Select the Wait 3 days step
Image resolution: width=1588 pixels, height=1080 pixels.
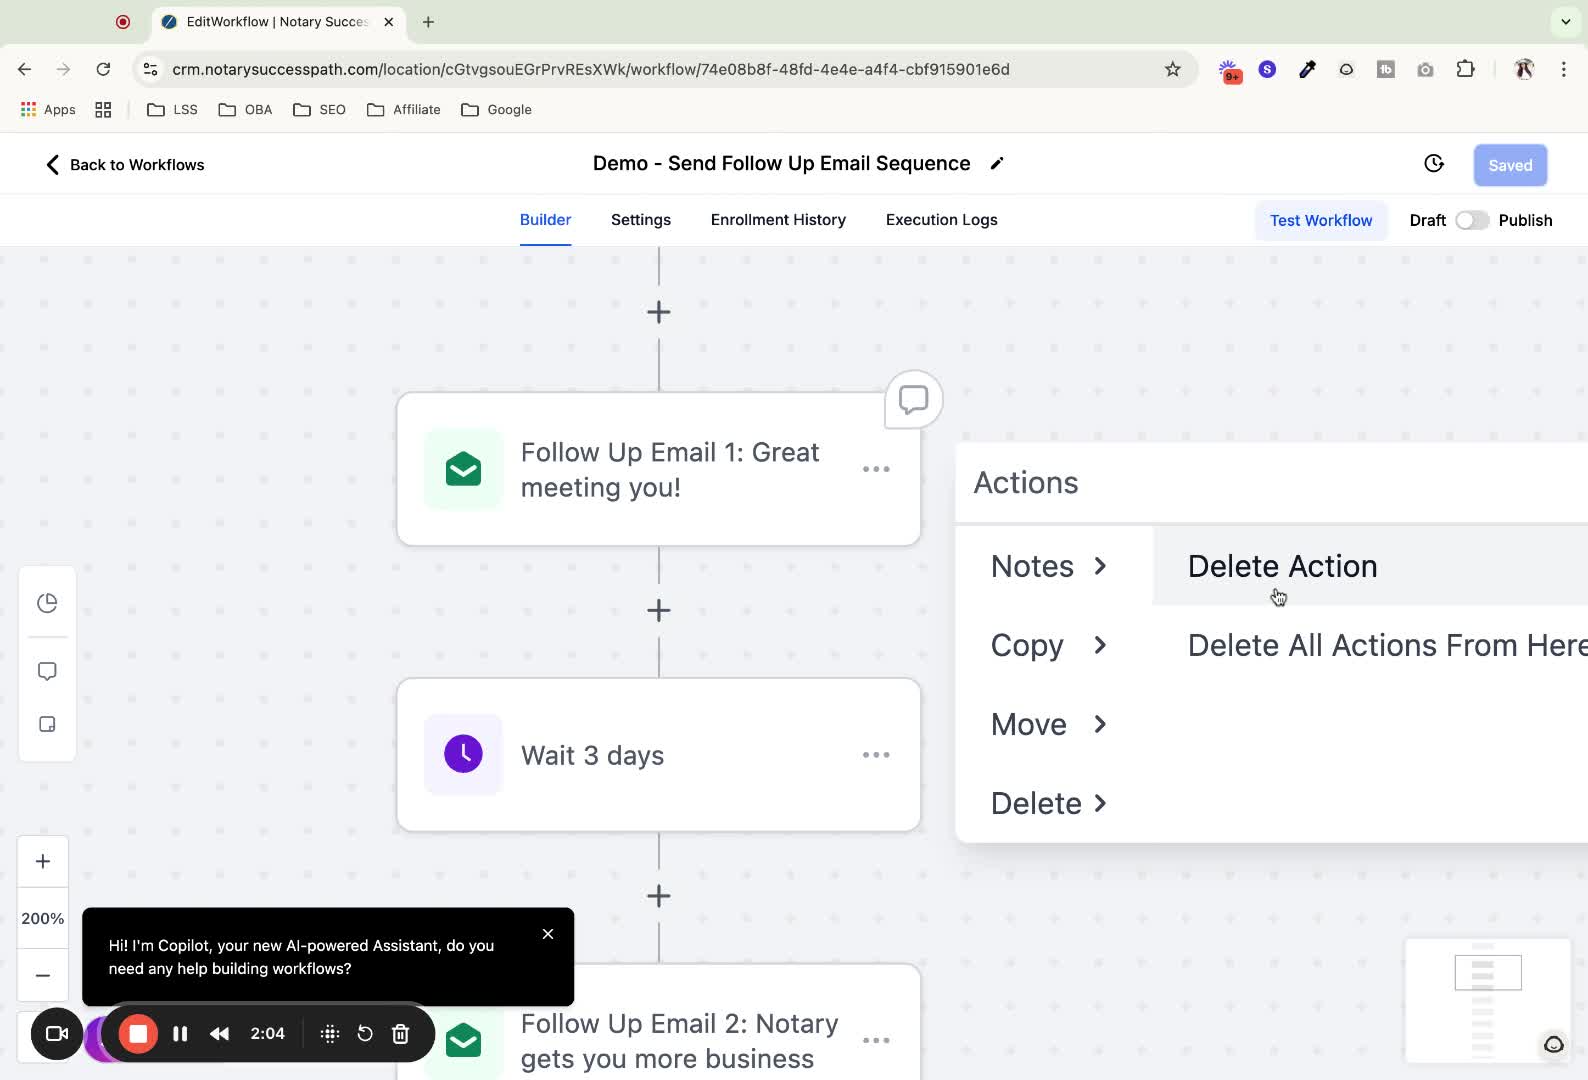(x=658, y=755)
